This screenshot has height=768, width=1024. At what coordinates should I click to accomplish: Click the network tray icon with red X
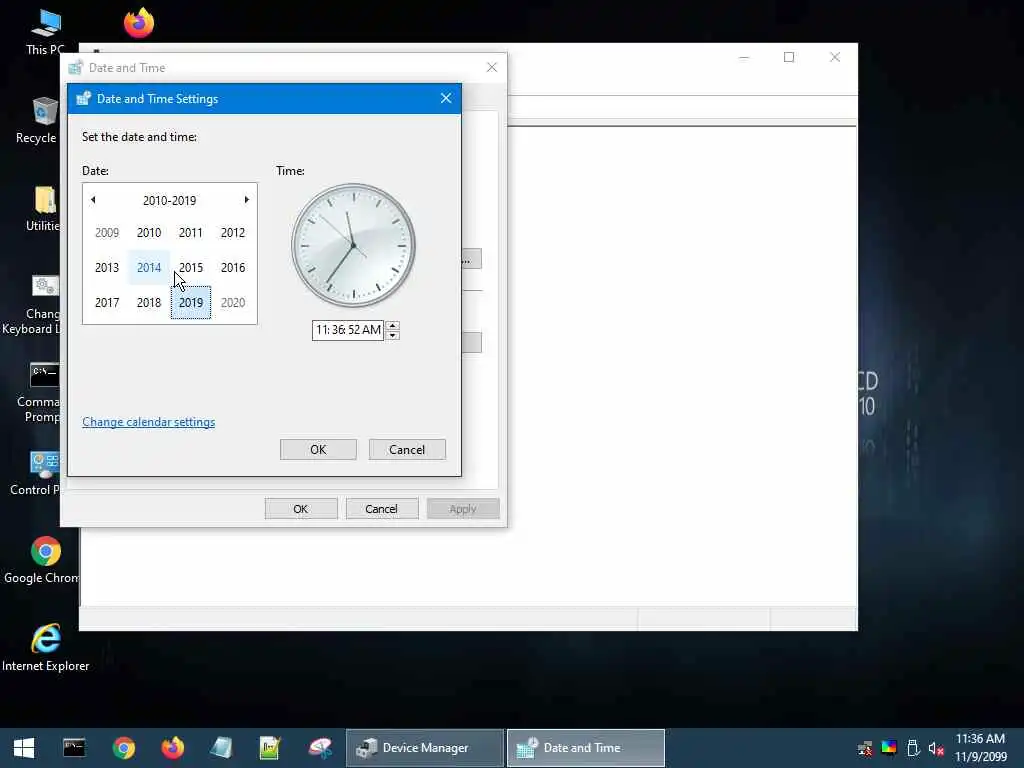click(865, 748)
